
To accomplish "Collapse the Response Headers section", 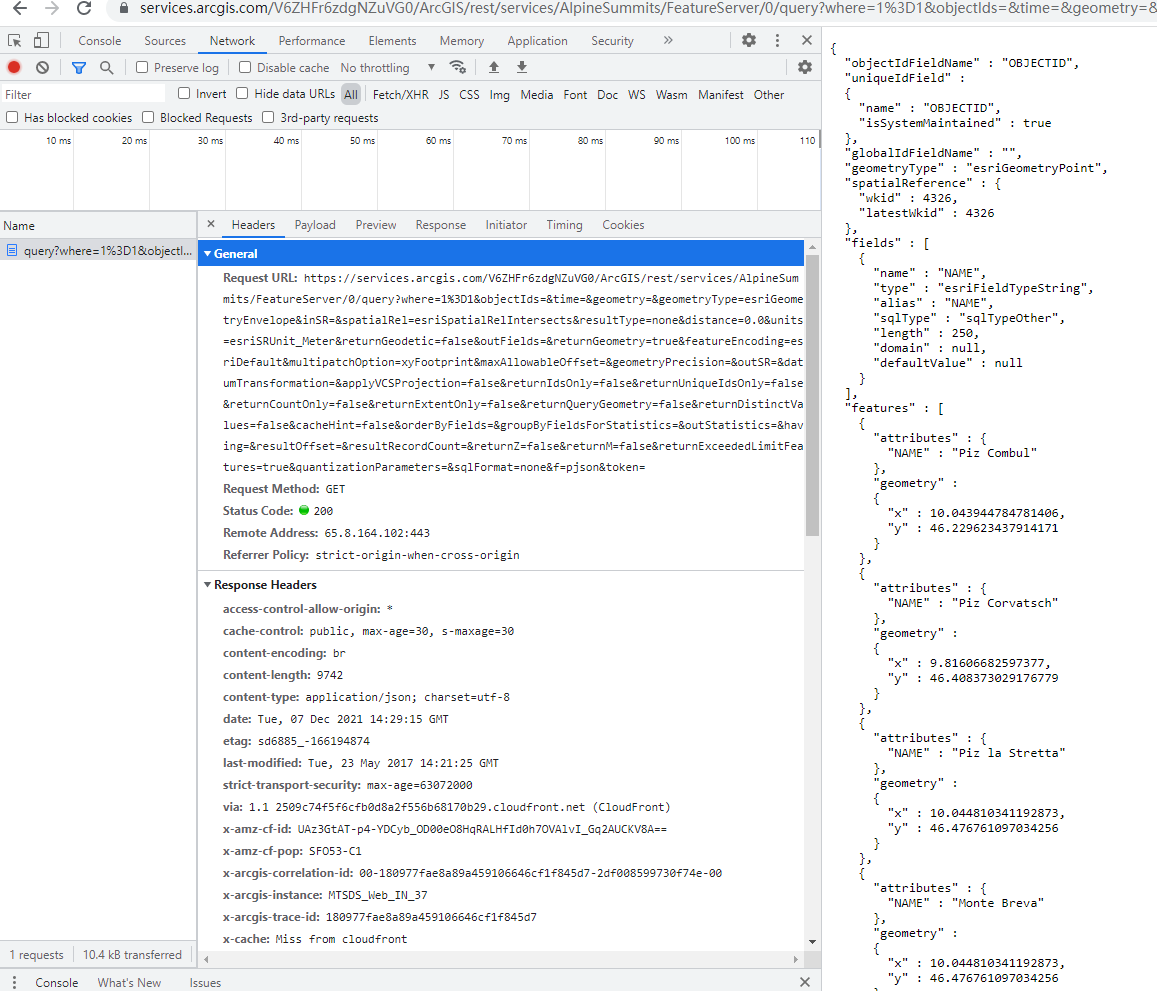I will 209,585.
